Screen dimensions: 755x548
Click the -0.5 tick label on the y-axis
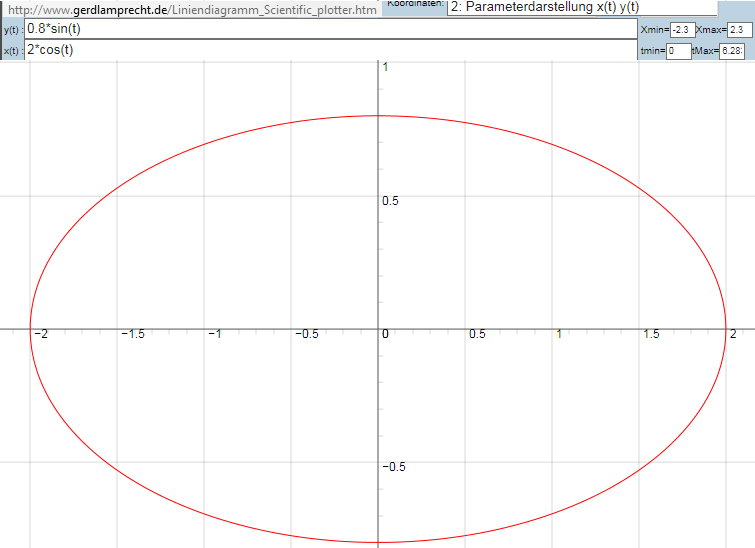coord(396,467)
